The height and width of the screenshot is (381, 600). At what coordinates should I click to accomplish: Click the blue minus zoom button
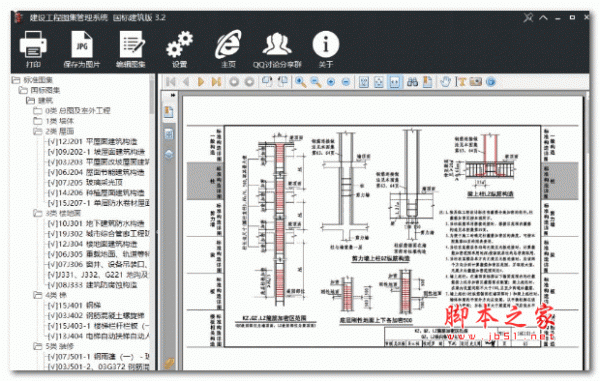[x=346, y=82]
